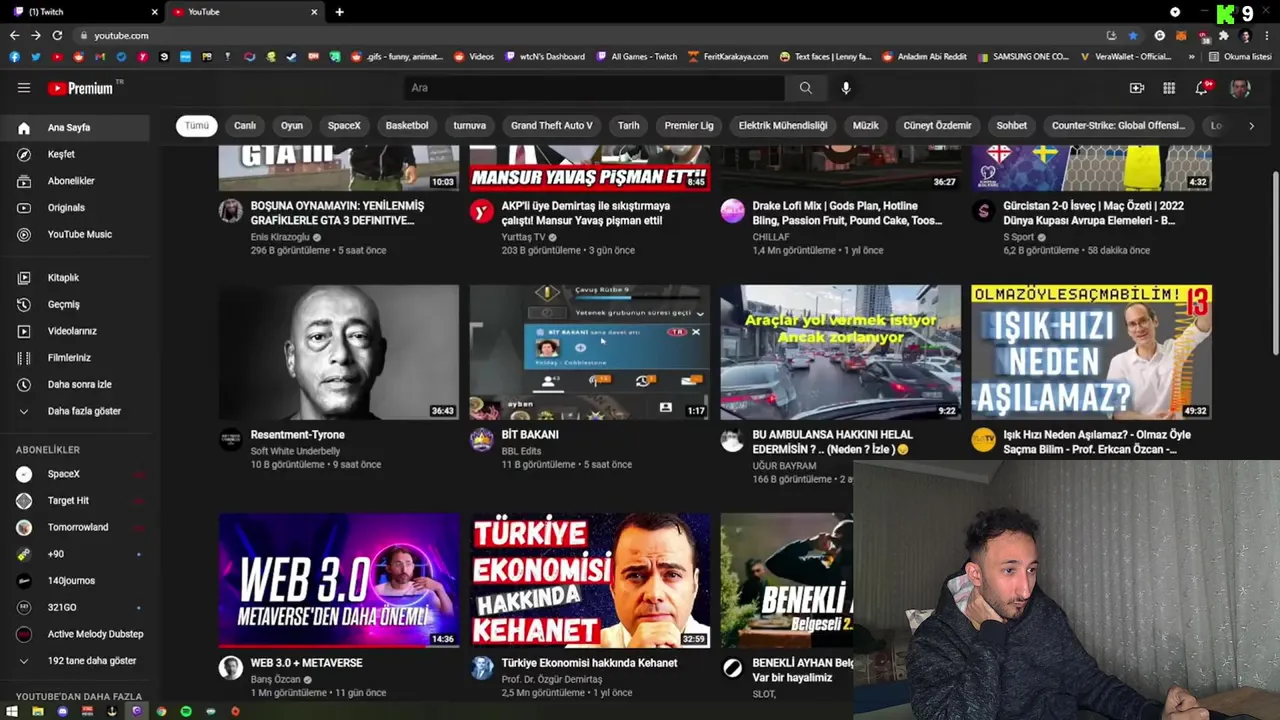
Task: Click the search magnifier button
Action: pos(805,88)
